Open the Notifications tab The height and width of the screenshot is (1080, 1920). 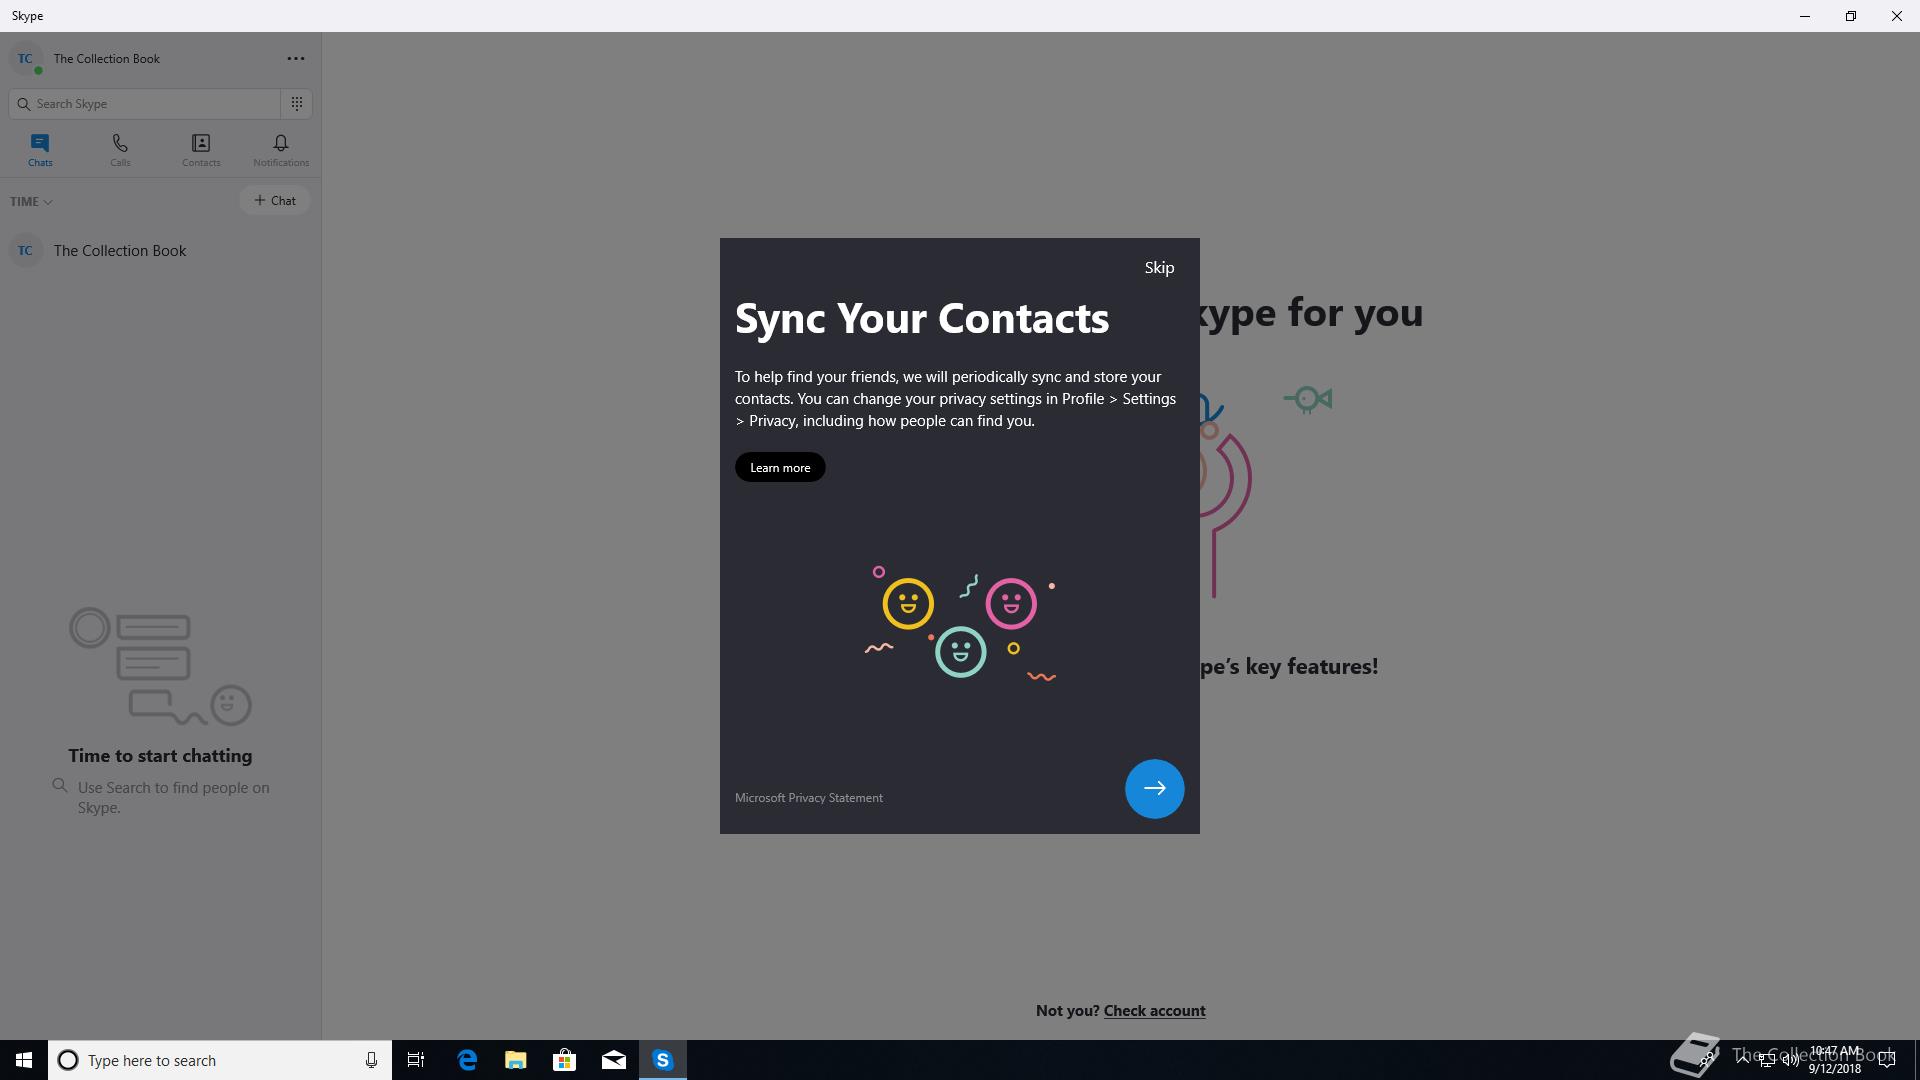(281, 151)
